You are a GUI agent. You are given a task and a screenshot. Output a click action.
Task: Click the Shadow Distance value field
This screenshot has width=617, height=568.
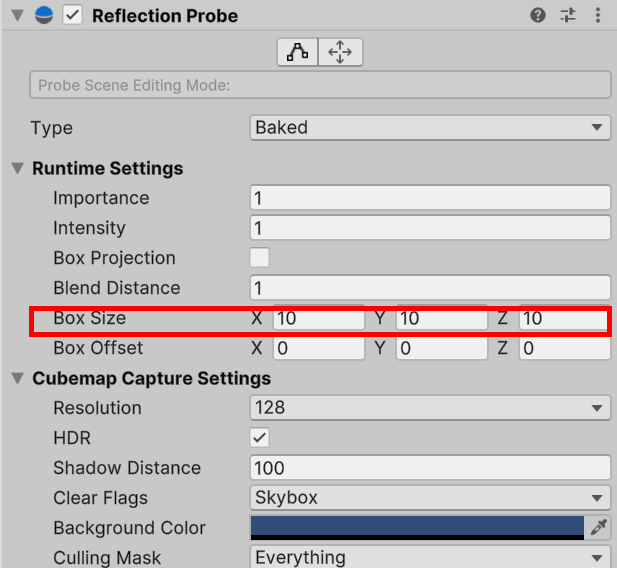pos(430,468)
